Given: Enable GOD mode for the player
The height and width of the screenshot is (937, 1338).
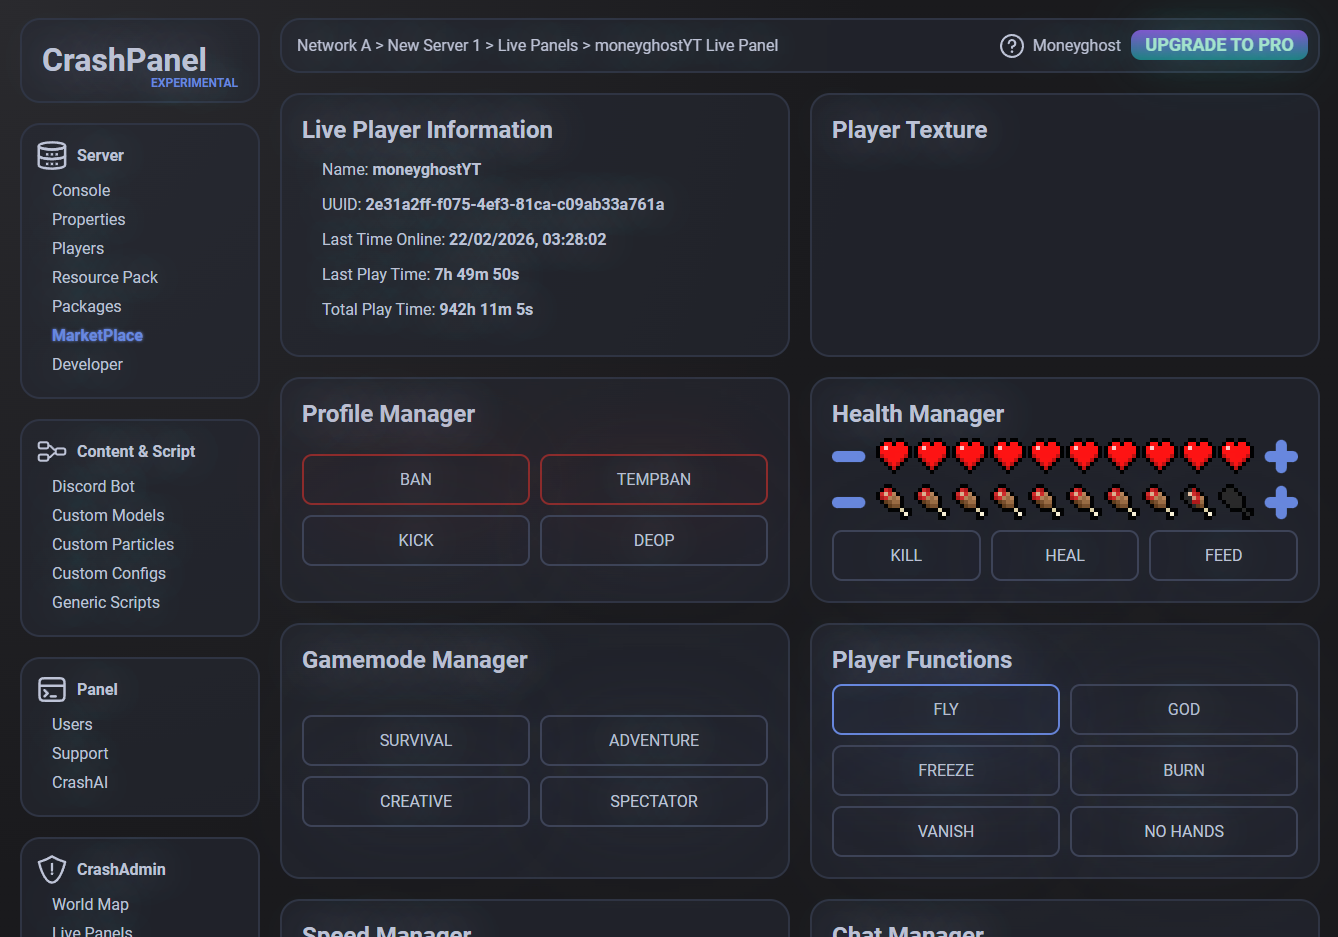Looking at the screenshot, I should click(x=1183, y=709).
